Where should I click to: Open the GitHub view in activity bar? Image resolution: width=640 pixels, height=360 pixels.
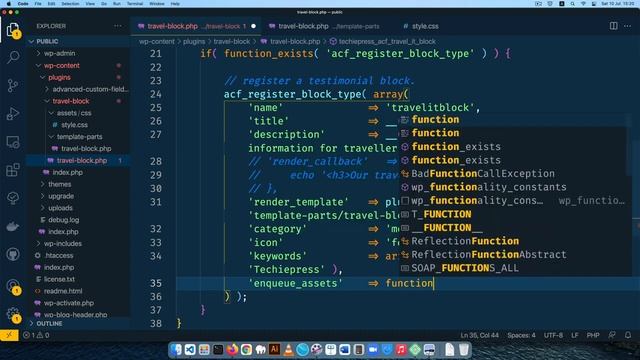tap(13, 254)
